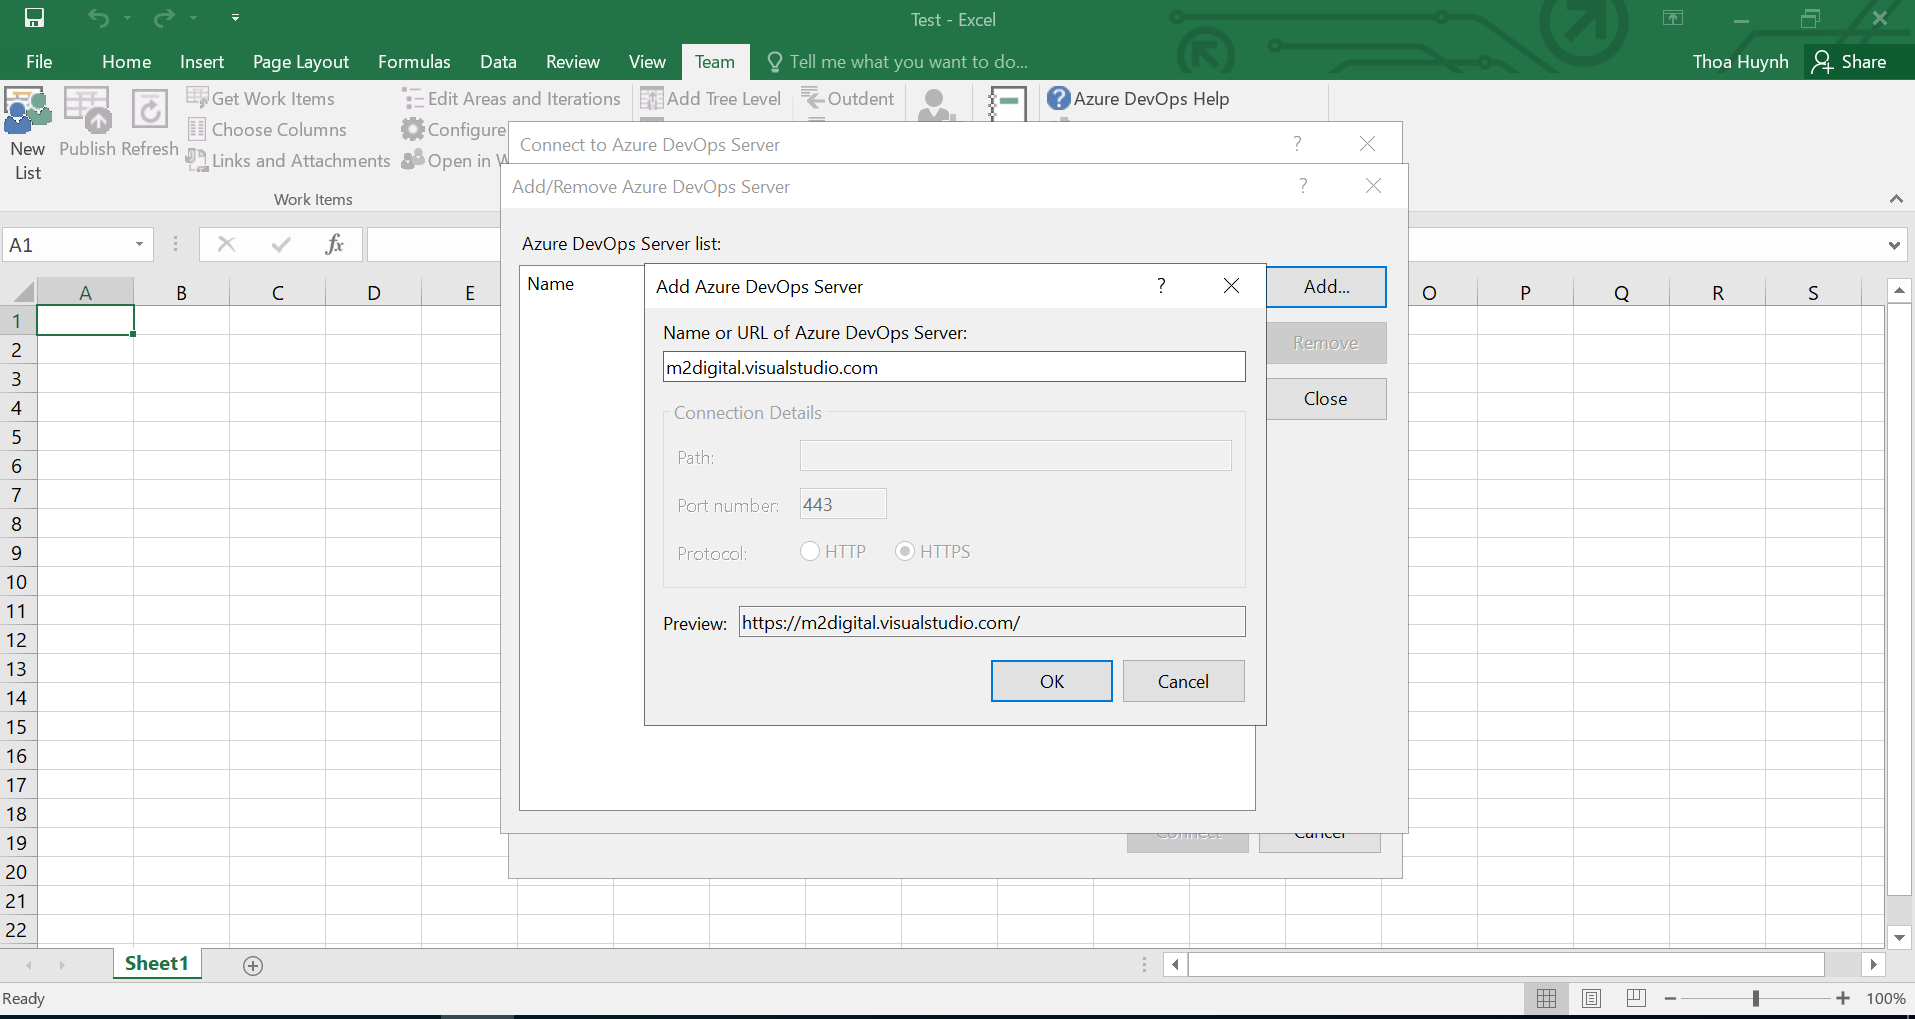
Task: Click the Close button in Add/Remove dialog
Action: pos(1326,399)
